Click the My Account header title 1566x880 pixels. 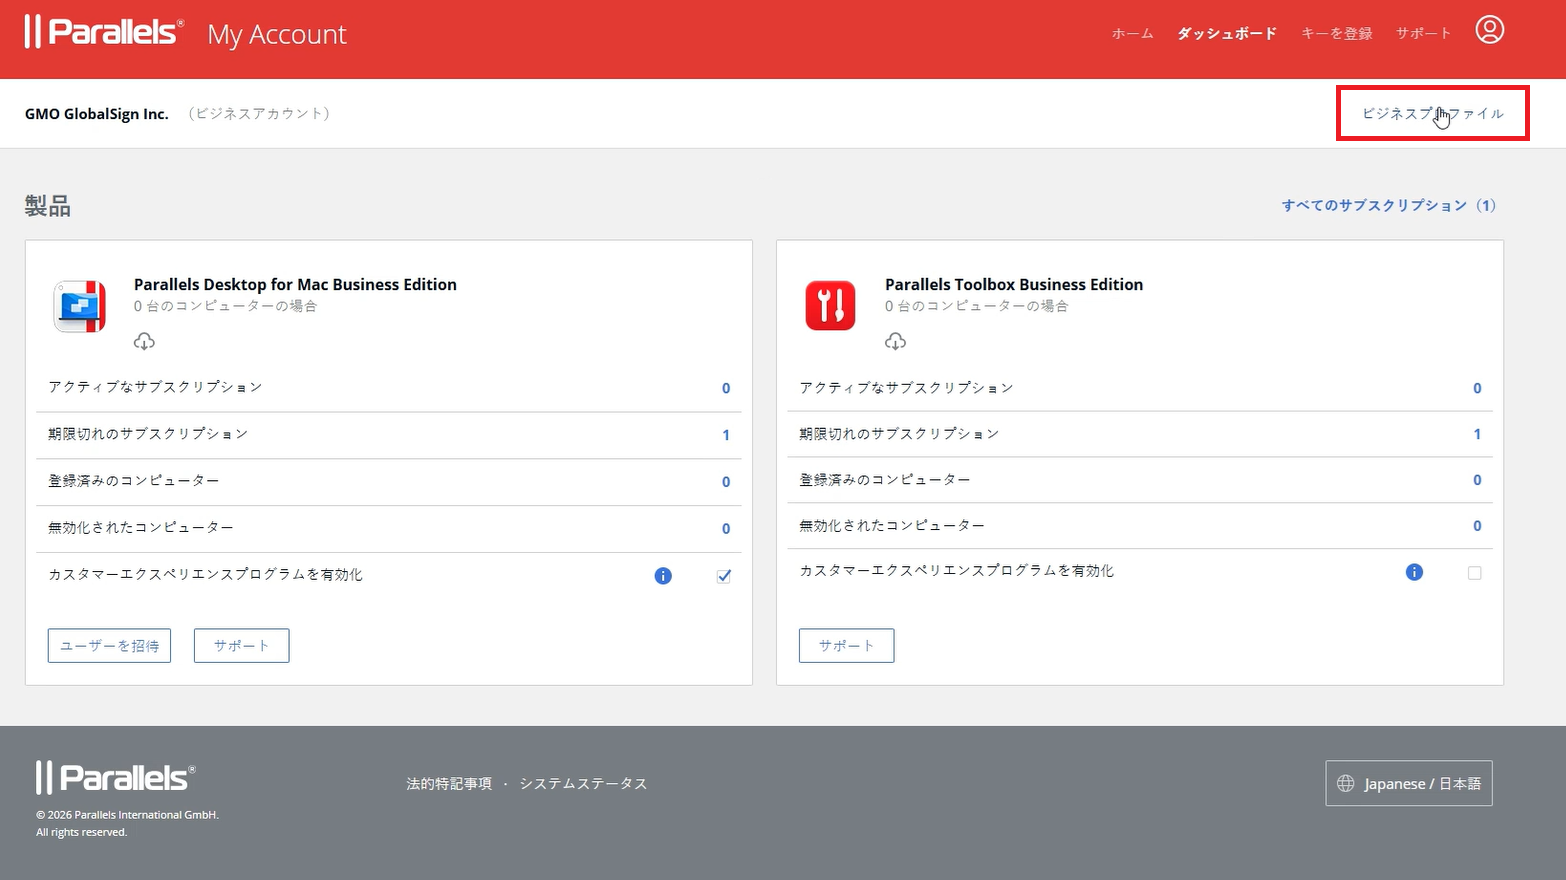click(277, 34)
